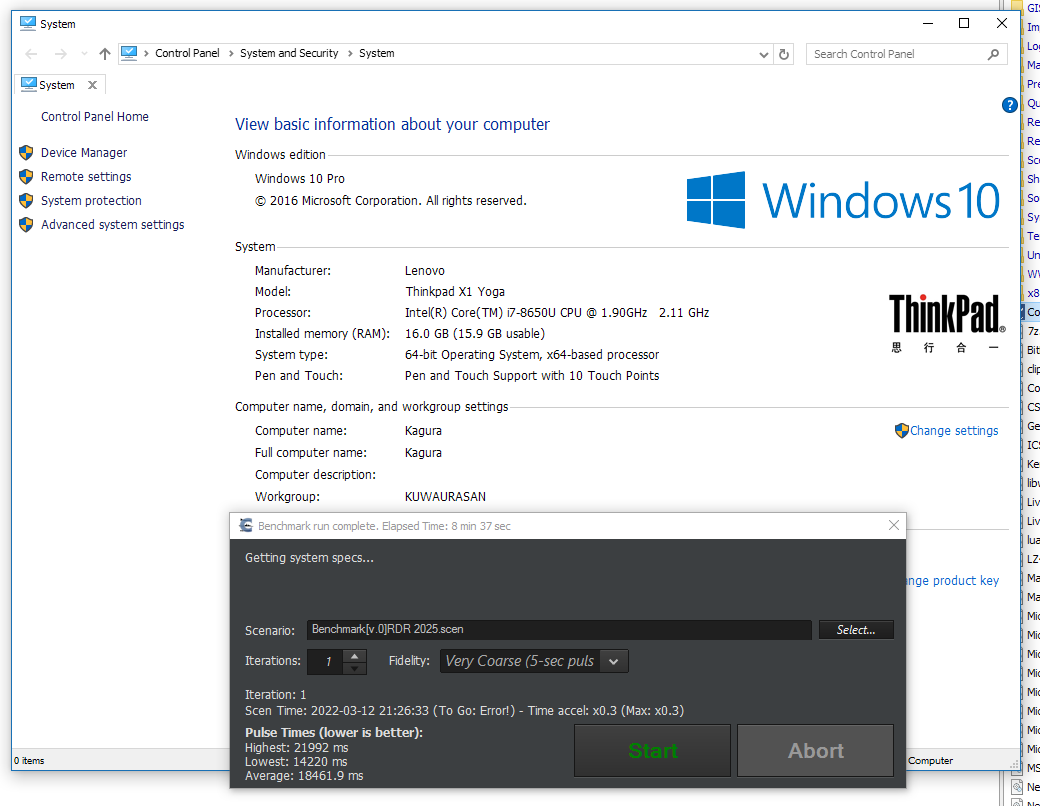
Task: Click 'Average: 18461.9 ms' pulse time text
Action: tap(304, 775)
